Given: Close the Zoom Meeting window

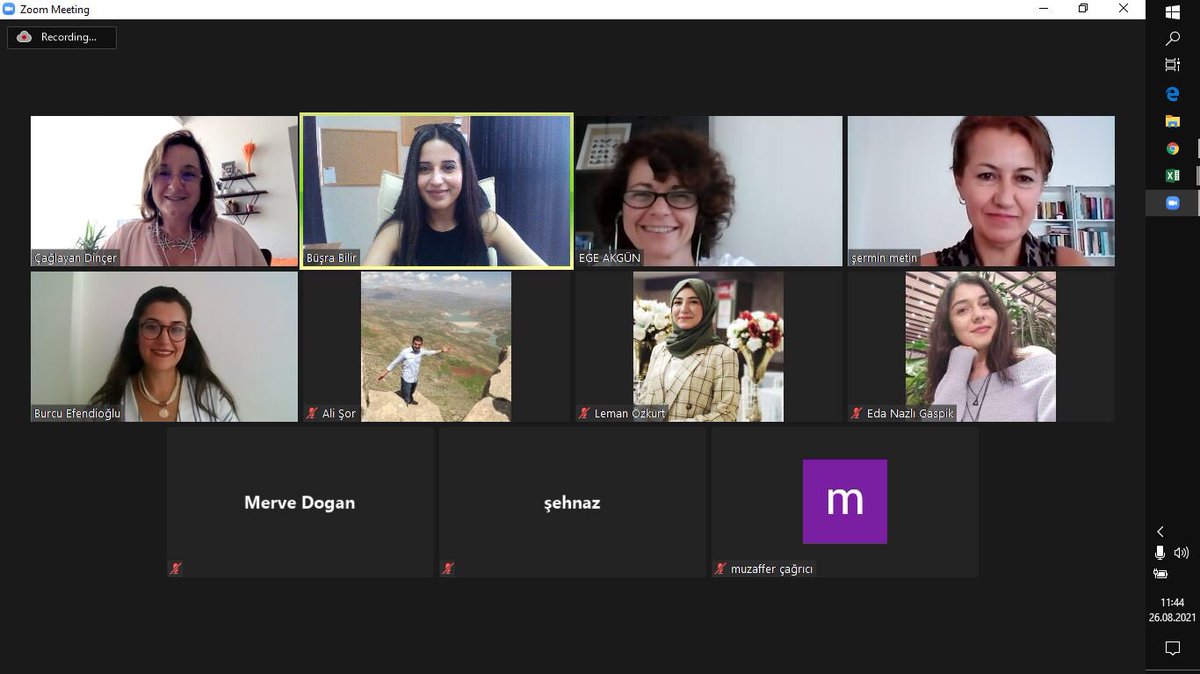Looking at the screenshot, I should (x=1125, y=9).
